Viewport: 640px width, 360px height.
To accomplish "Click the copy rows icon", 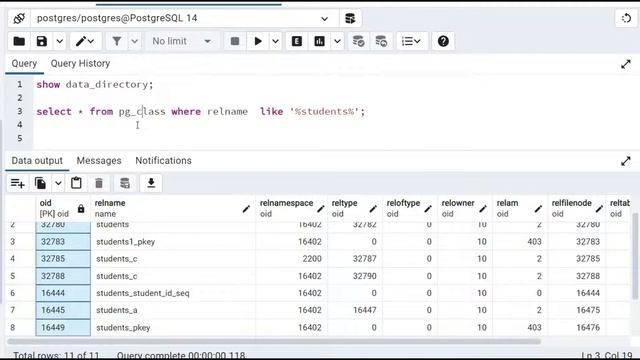I will tap(40, 183).
